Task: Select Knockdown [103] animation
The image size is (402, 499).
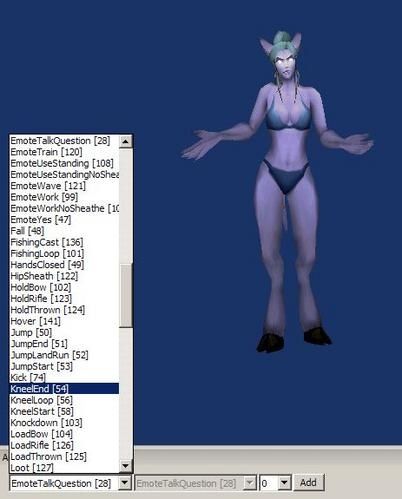Action: pyautogui.click(x=64, y=423)
